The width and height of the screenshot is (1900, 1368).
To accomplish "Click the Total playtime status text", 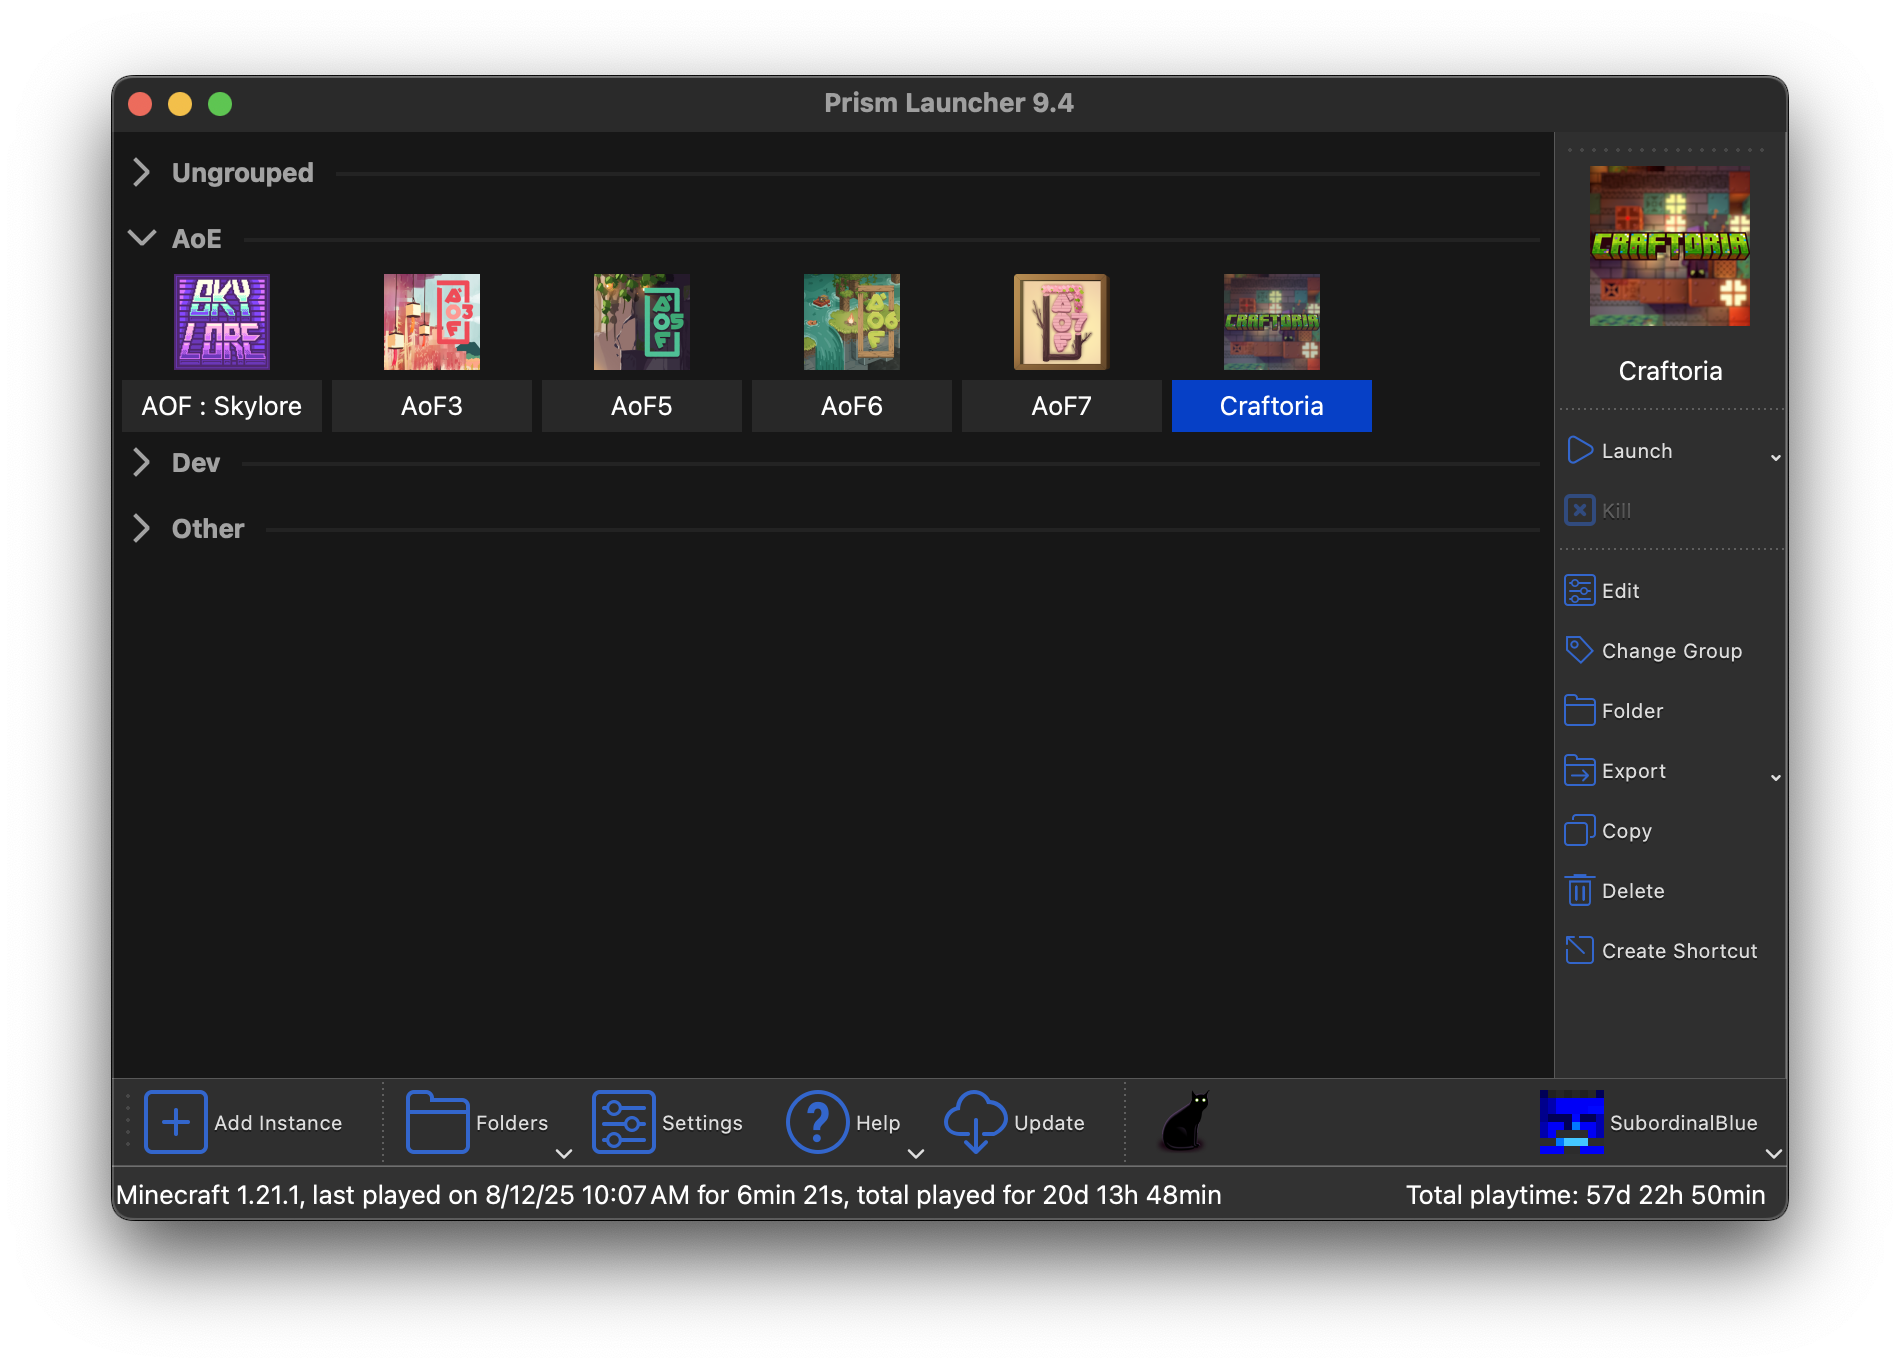I will [1586, 1195].
